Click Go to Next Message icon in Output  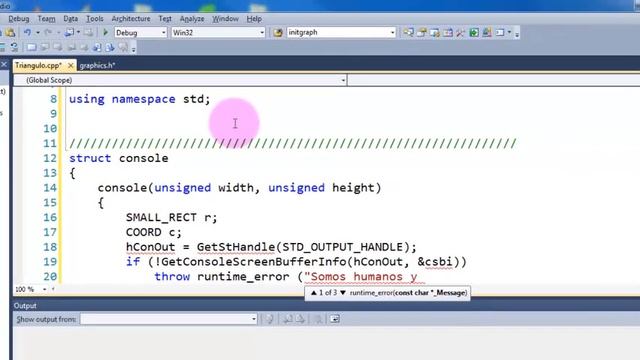[301, 319]
